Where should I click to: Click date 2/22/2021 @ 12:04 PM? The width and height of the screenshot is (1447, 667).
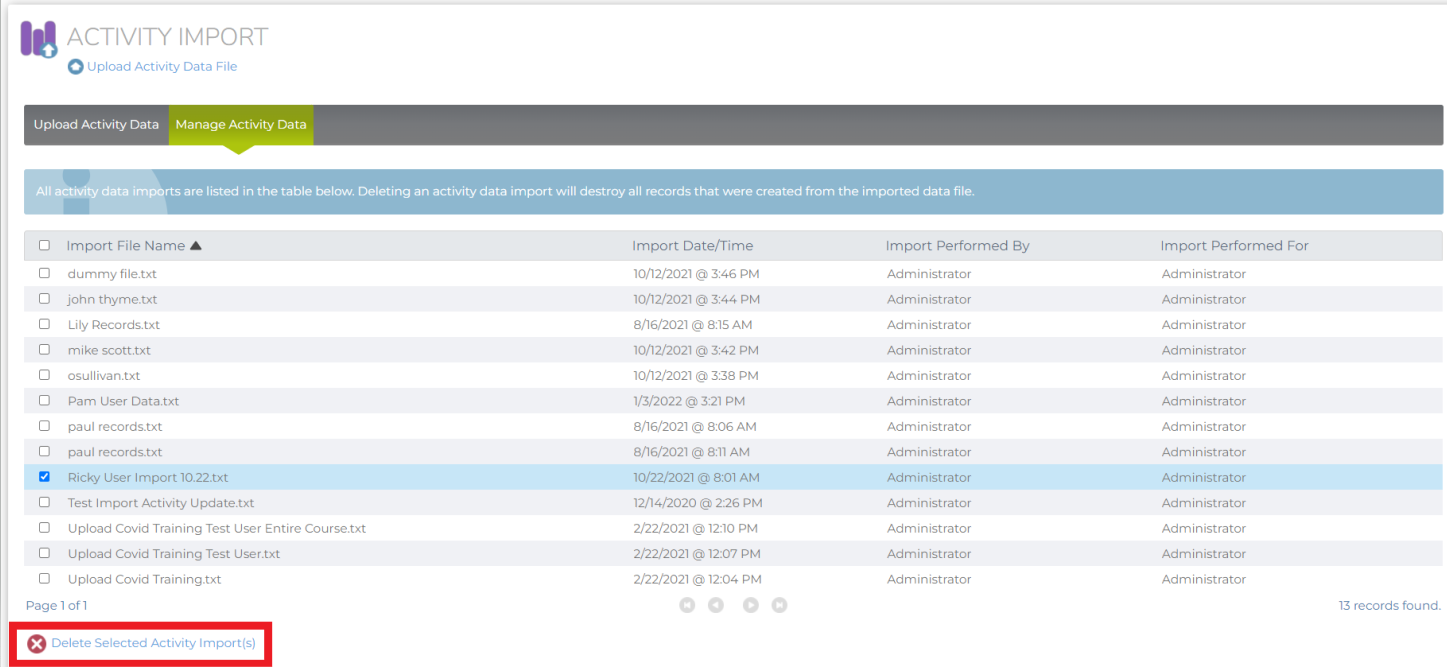tap(697, 579)
